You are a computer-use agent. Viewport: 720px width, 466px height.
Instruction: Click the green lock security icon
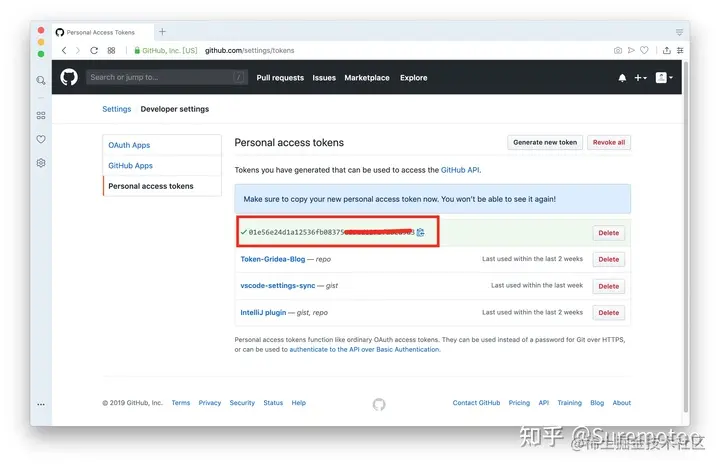pyautogui.click(x=136, y=51)
